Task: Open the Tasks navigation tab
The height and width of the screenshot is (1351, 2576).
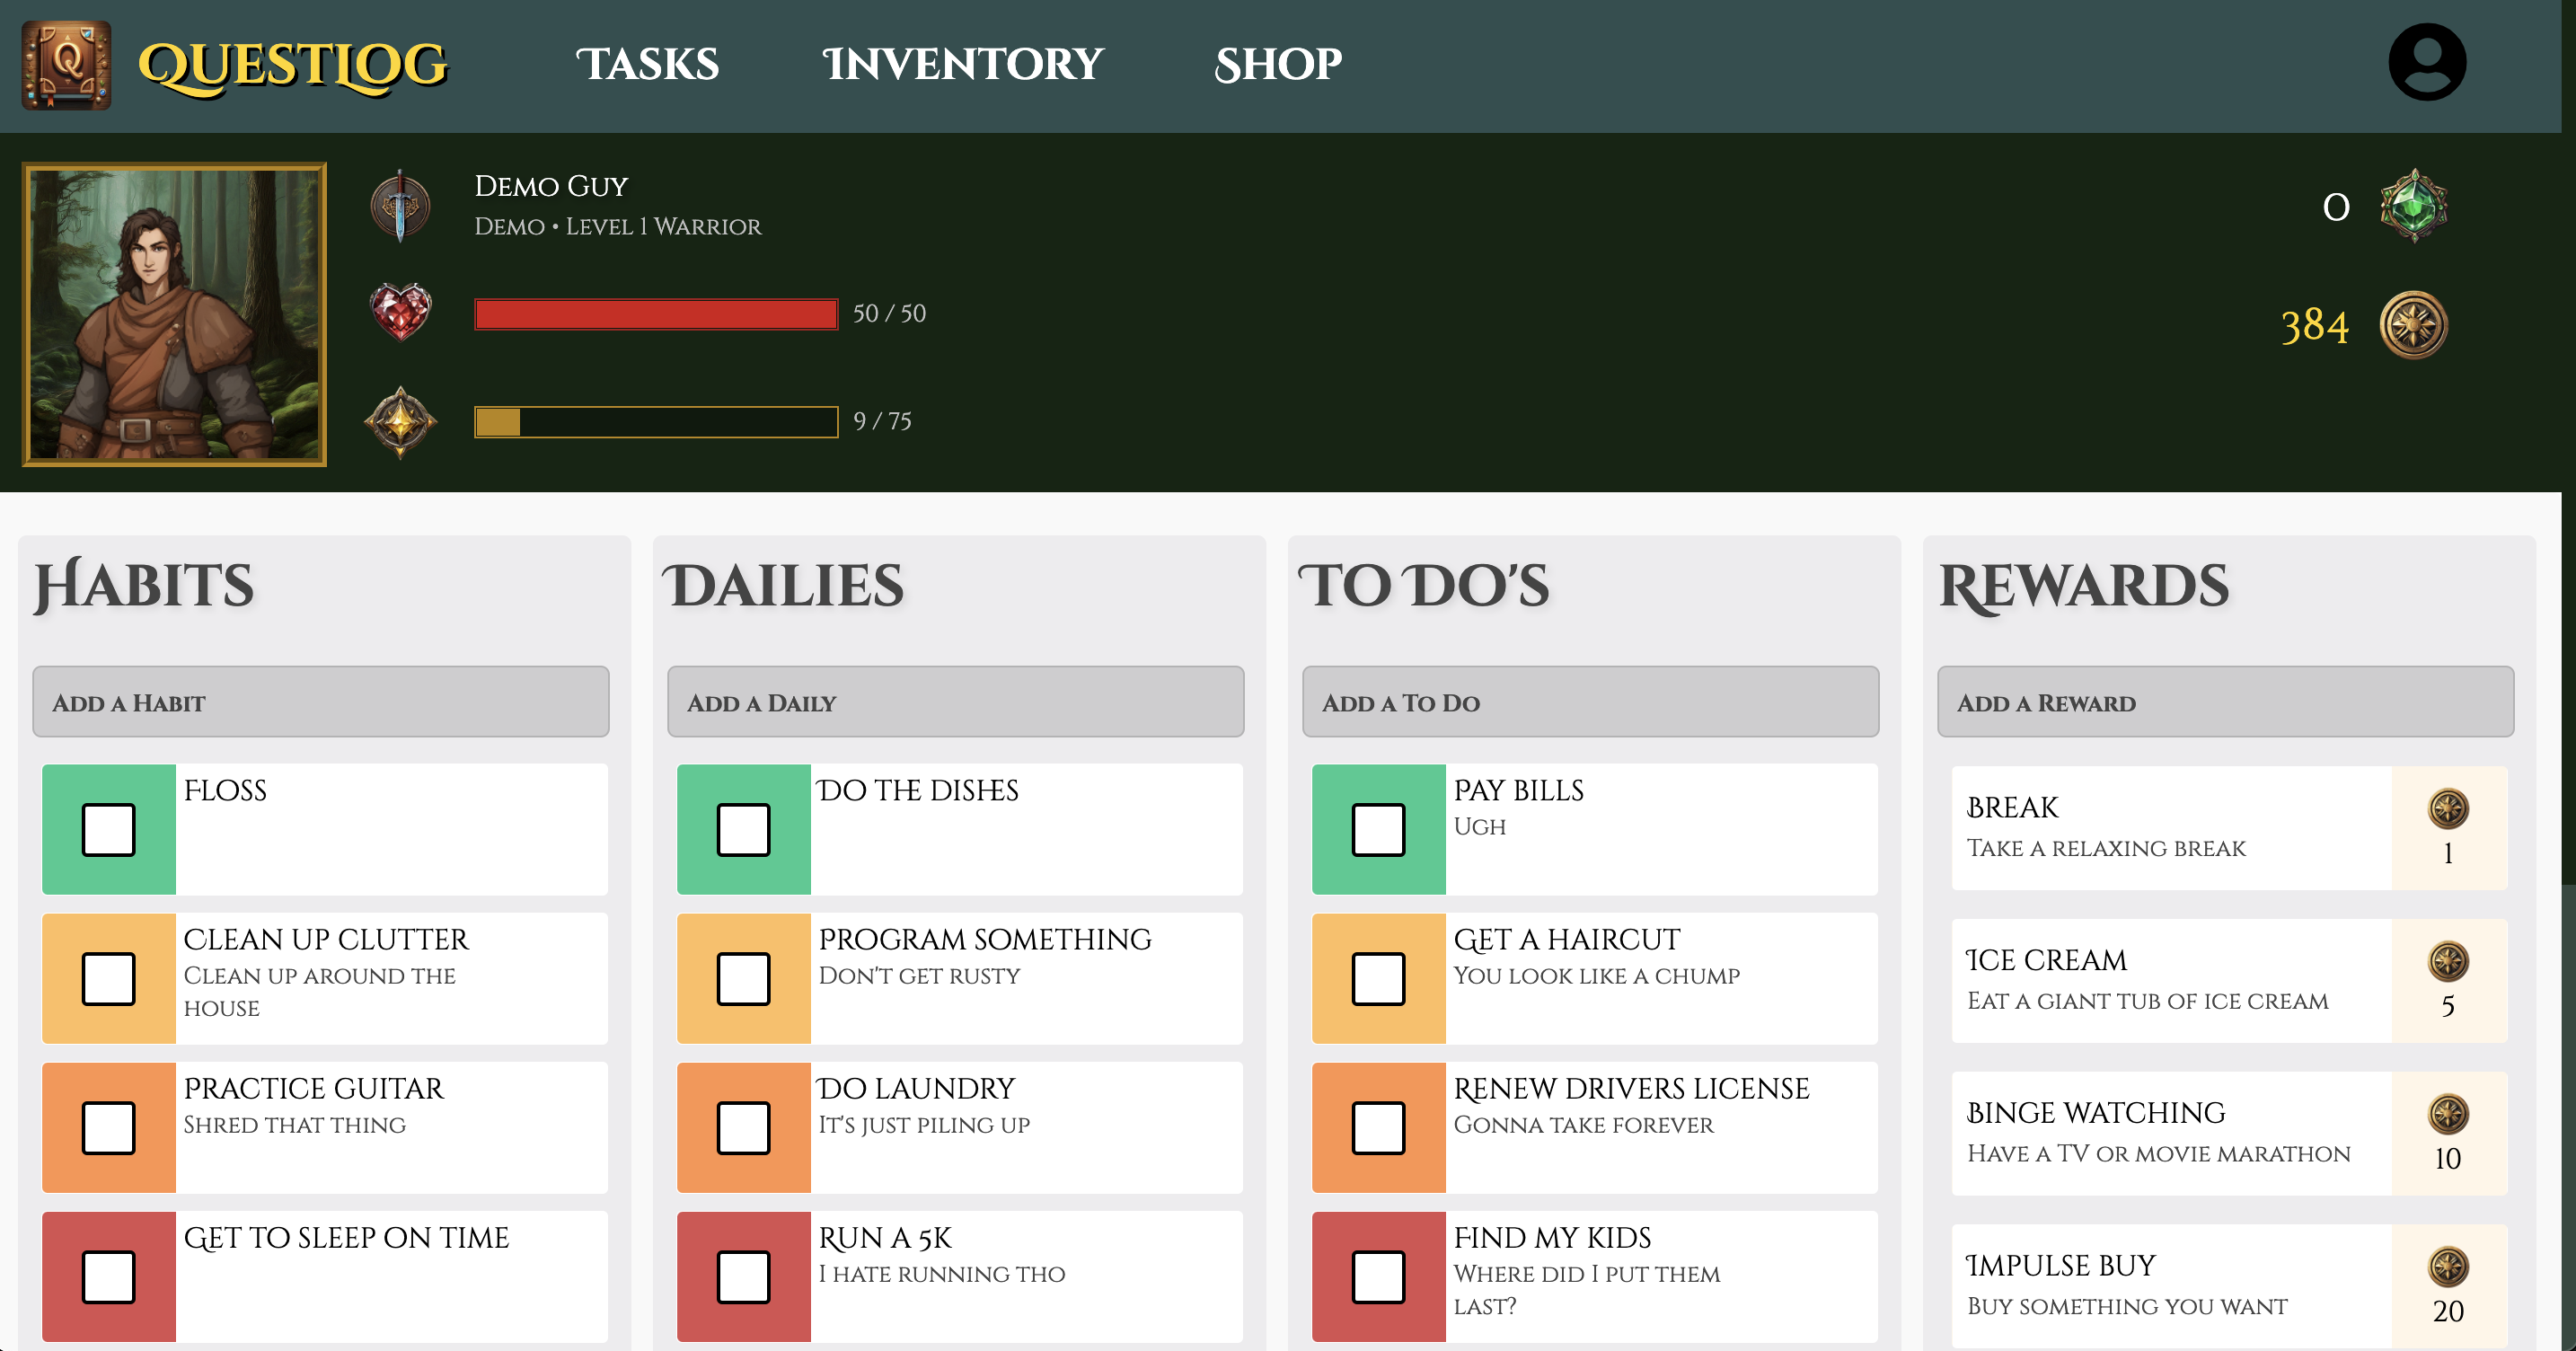Action: 647,64
